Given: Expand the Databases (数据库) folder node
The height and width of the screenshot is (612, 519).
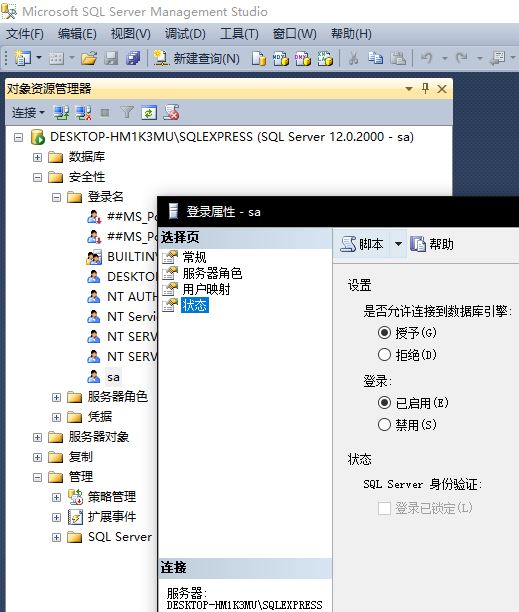Looking at the screenshot, I should pos(37,157).
